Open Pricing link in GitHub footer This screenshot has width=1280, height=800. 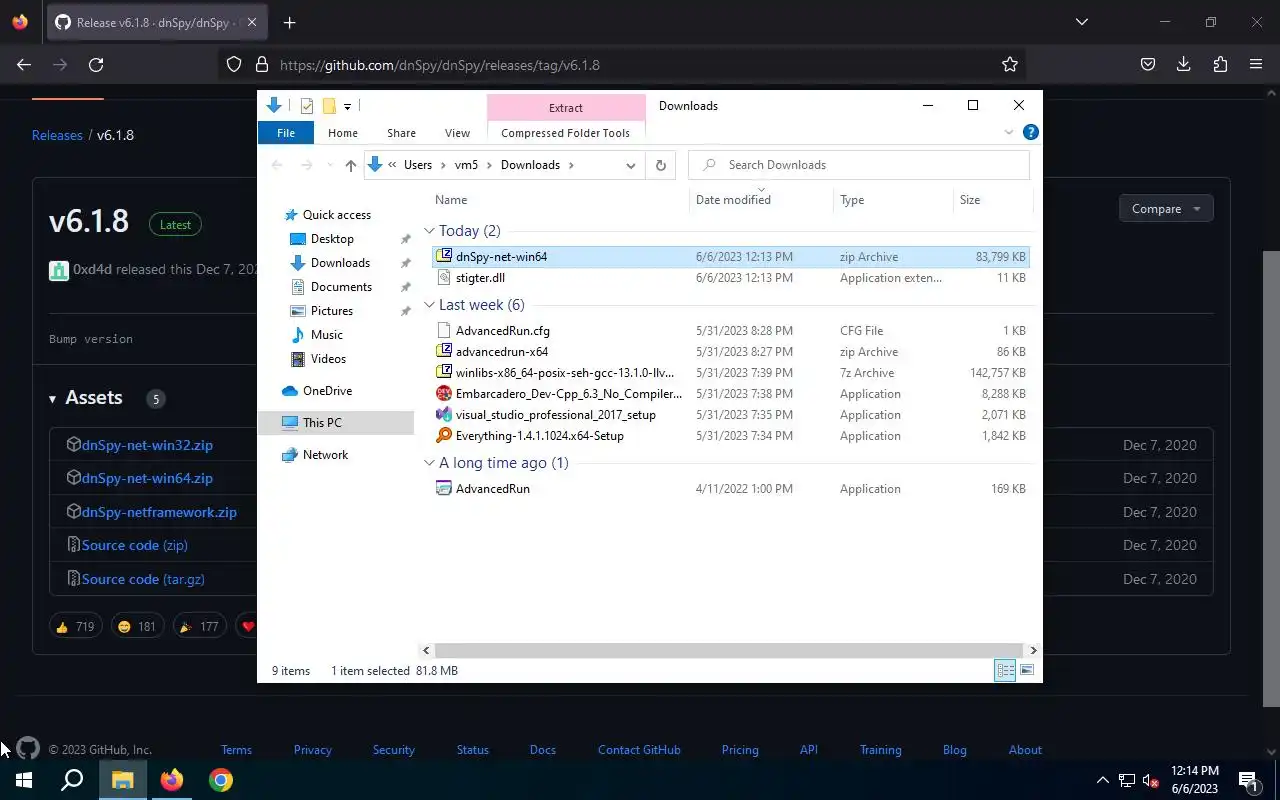740,750
